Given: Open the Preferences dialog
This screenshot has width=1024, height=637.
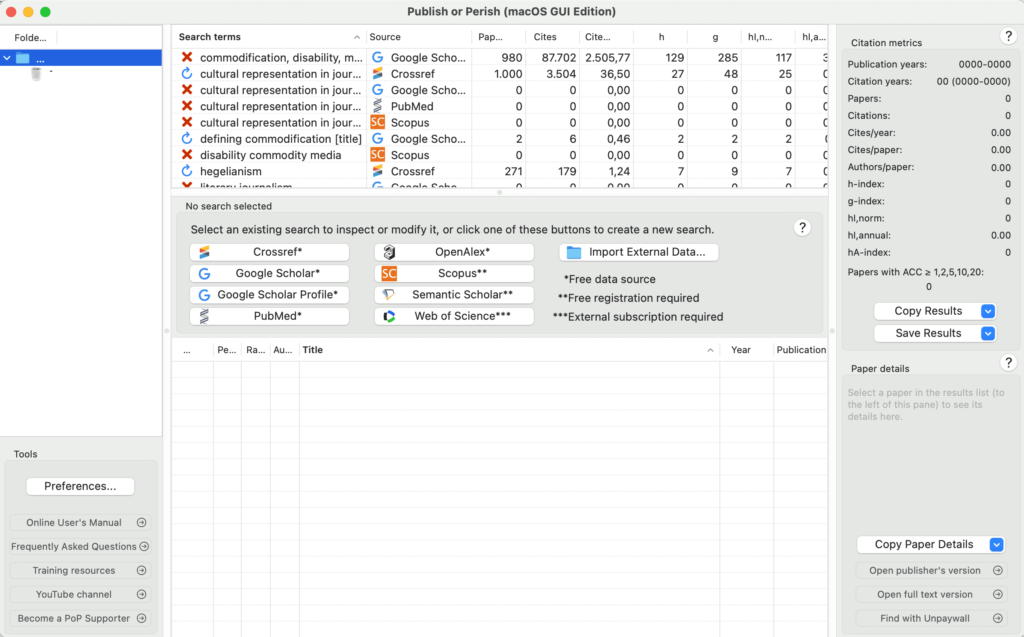Looking at the screenshot, I should [x=80, y=487].
